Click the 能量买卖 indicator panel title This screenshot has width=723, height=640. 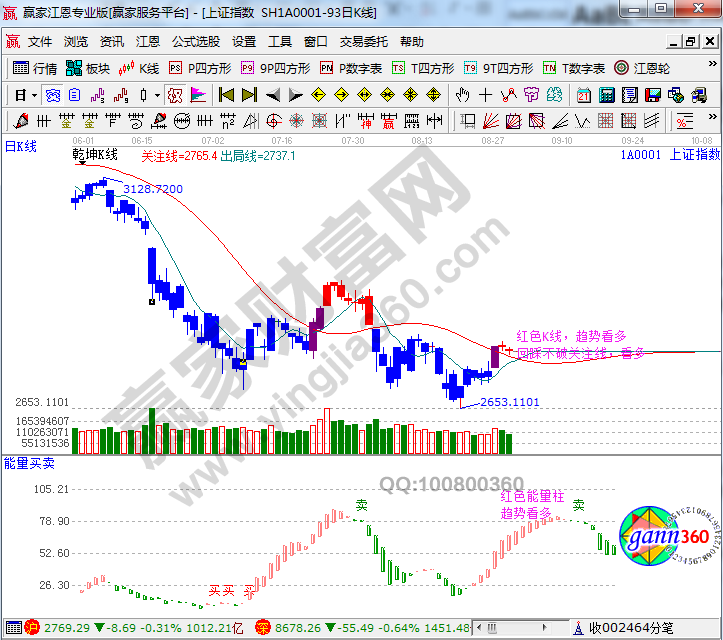pos(30,464)
